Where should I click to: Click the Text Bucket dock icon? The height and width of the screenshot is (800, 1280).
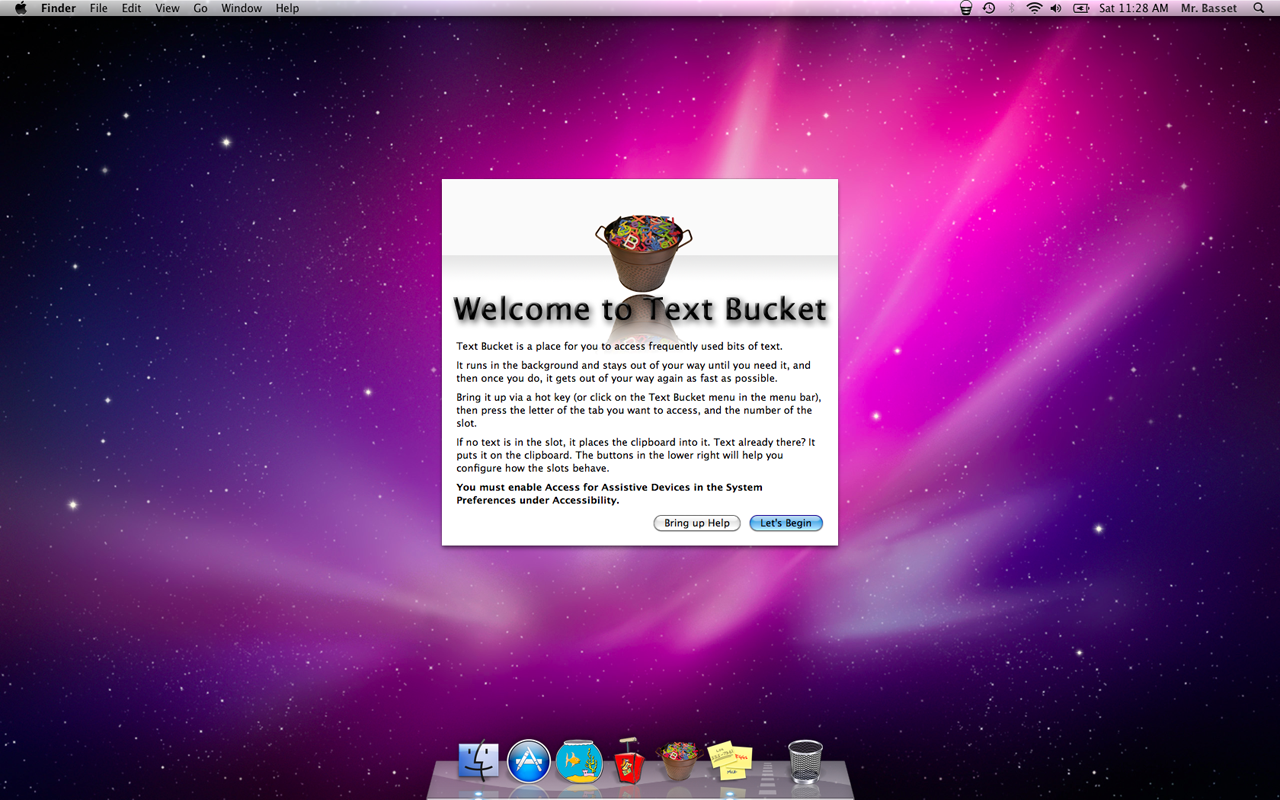[677, 761]
